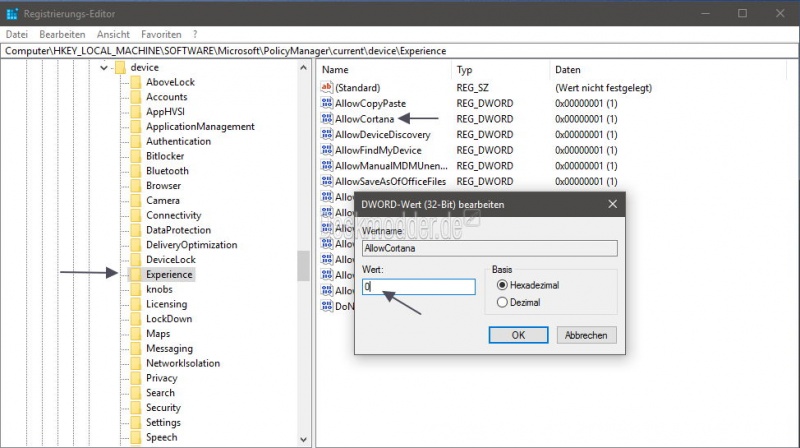This screenshot has height=448, width=800.
Task: Click the AllowCopyPaste DWORD icon
Action: pyautogui.click(x=327, y=103)
